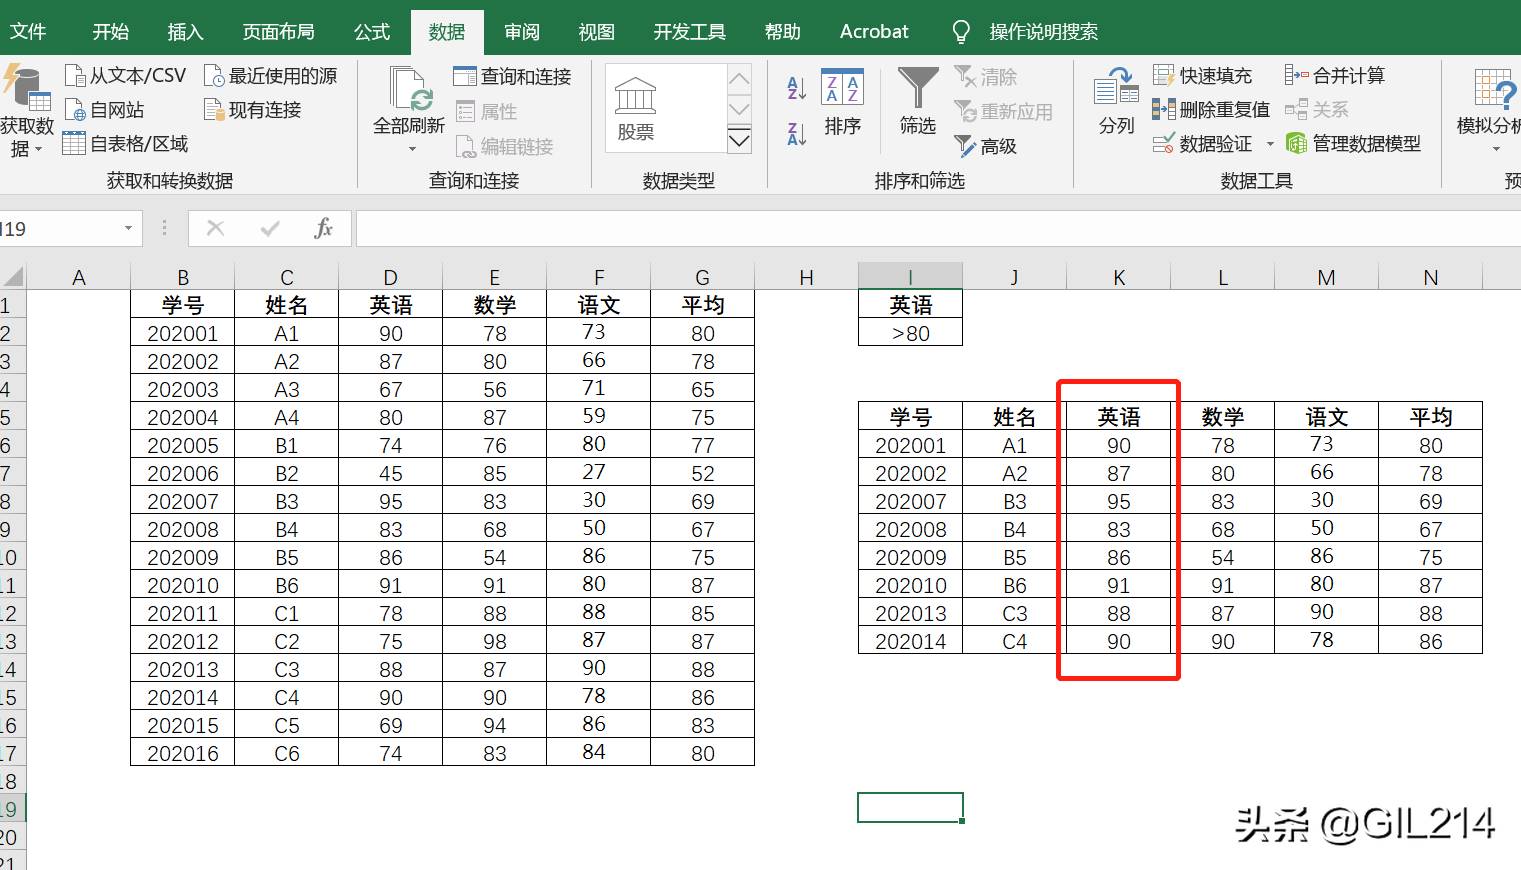The height and width of the screenshot is (870, 1521).
Task: Switch to the Formulas (公式) tab
Action: point(371,32)
